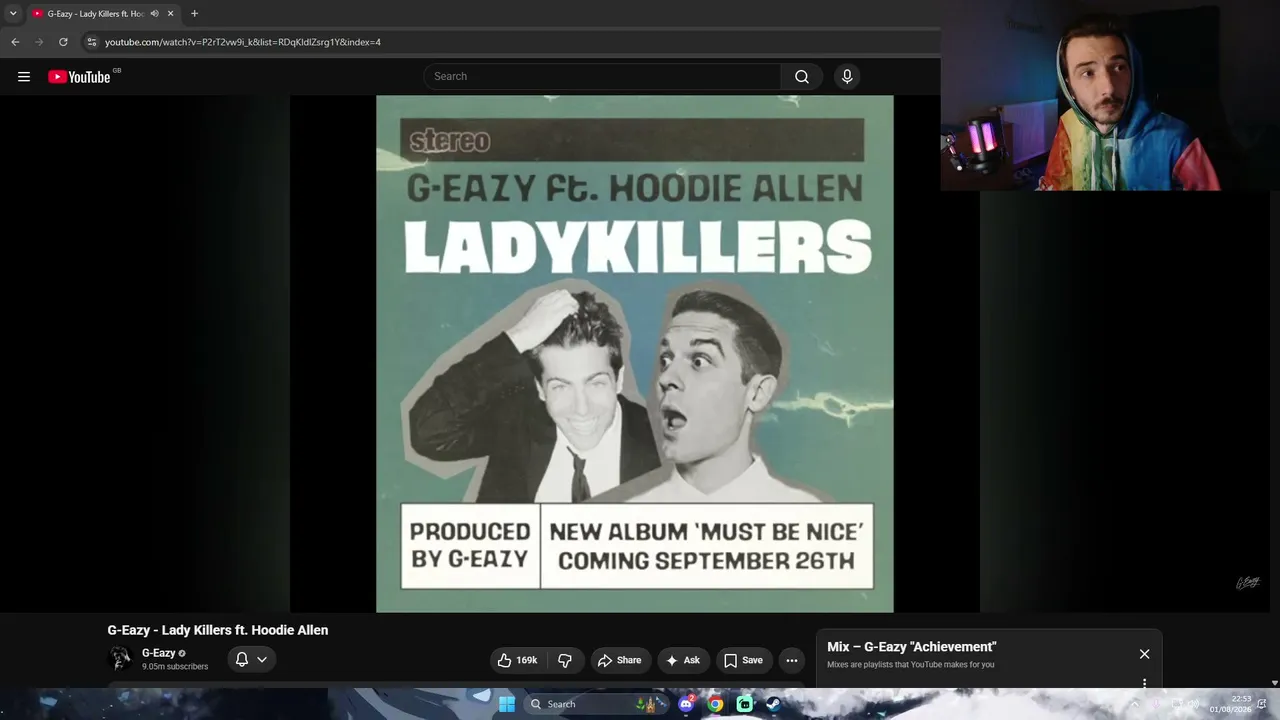Viewport: 1280px width, 720px height.
Task: Open the tab search dropdown arrow
Action: [13, 14]
